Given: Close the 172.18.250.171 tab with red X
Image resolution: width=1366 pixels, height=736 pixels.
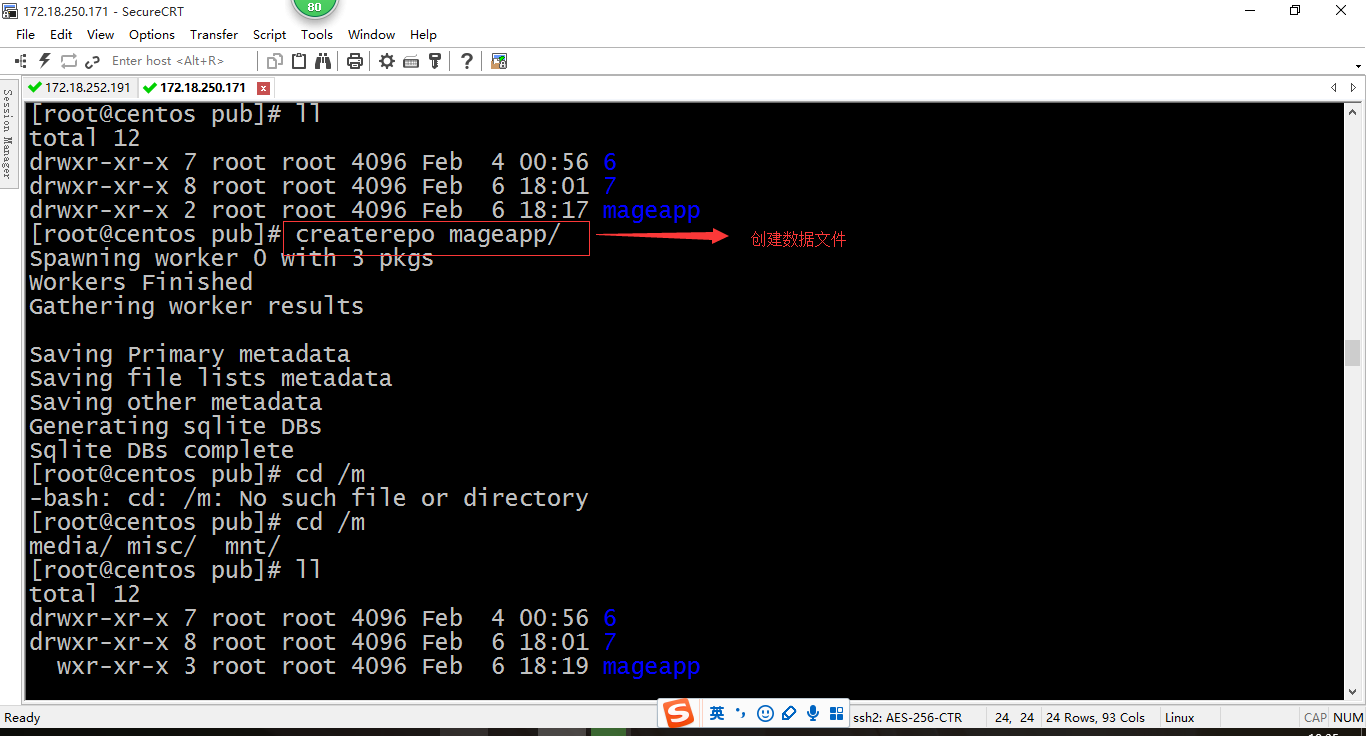Looking at the screenshot, I should point(264,88).
